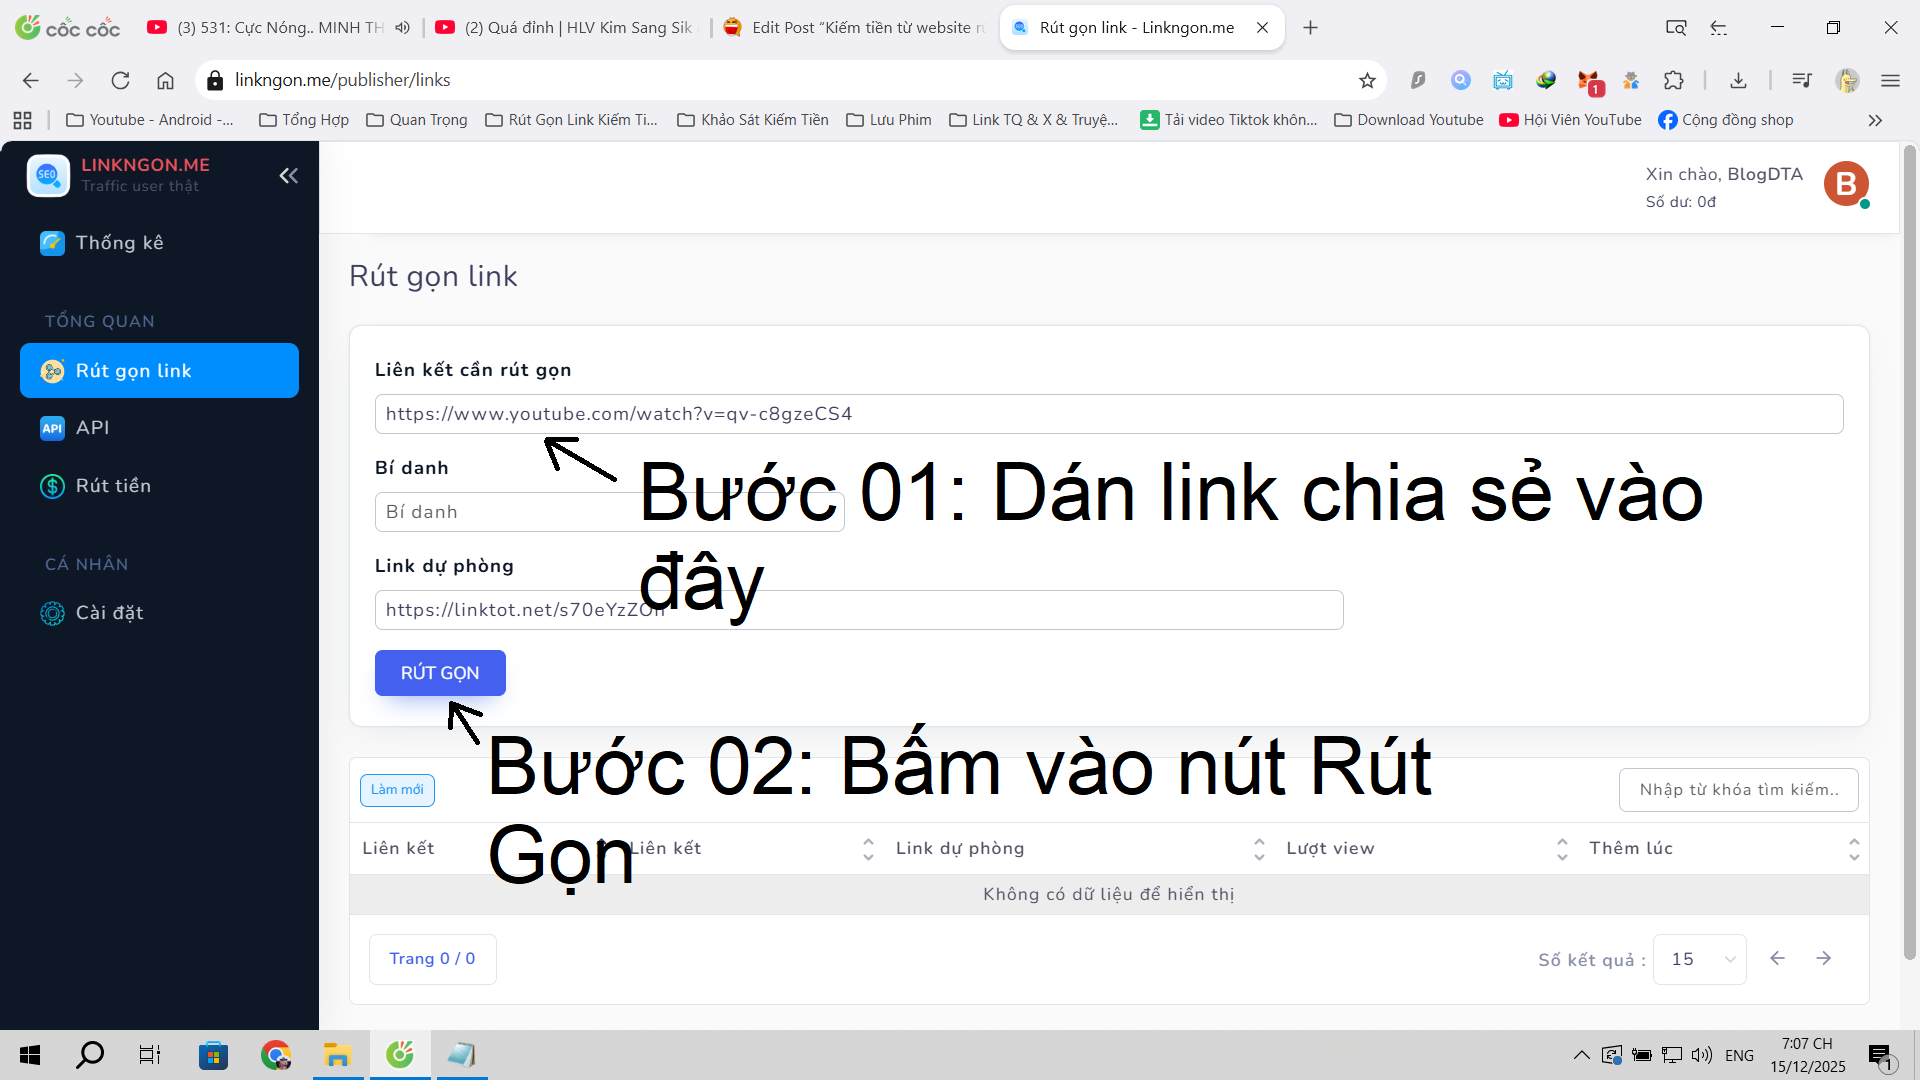Screen dimensions: 1920x1080
Task: Mute the tab playing audio
Action: click(x=402, y=28)
